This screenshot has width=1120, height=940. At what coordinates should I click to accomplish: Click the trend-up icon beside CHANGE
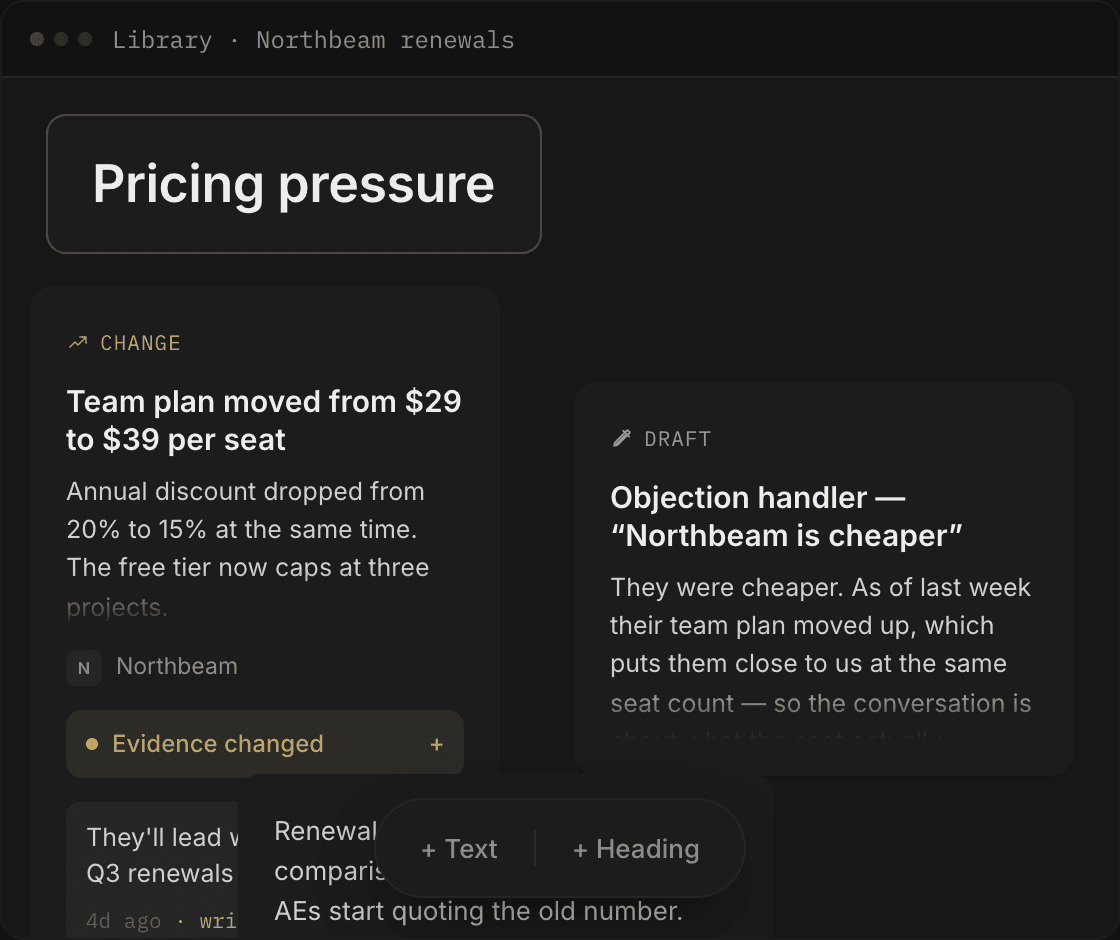78,343
